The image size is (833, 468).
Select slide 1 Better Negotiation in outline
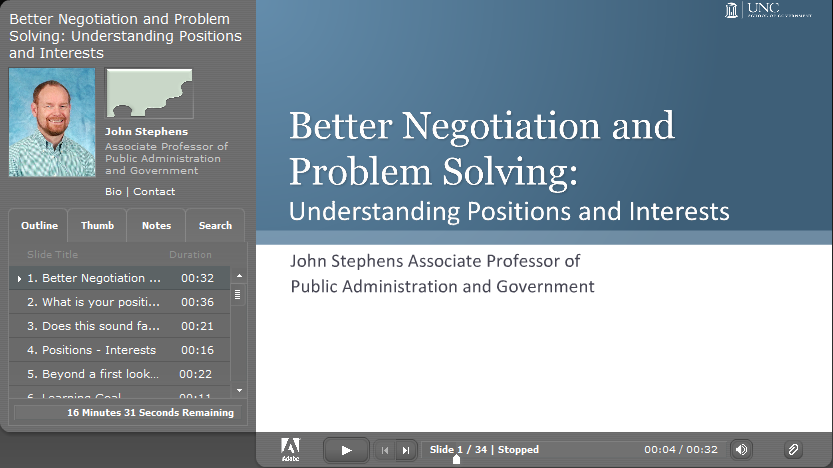[x=120, y=278]
